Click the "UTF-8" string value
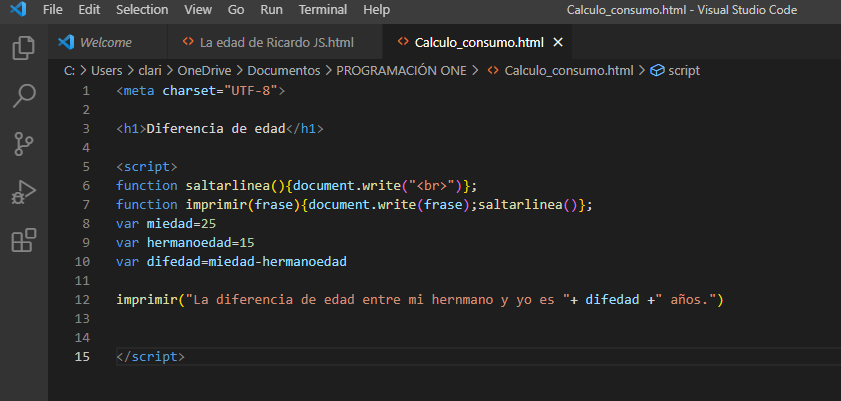Image resolution: width=841 pixels, height=401 pixels. coord(250,91)
